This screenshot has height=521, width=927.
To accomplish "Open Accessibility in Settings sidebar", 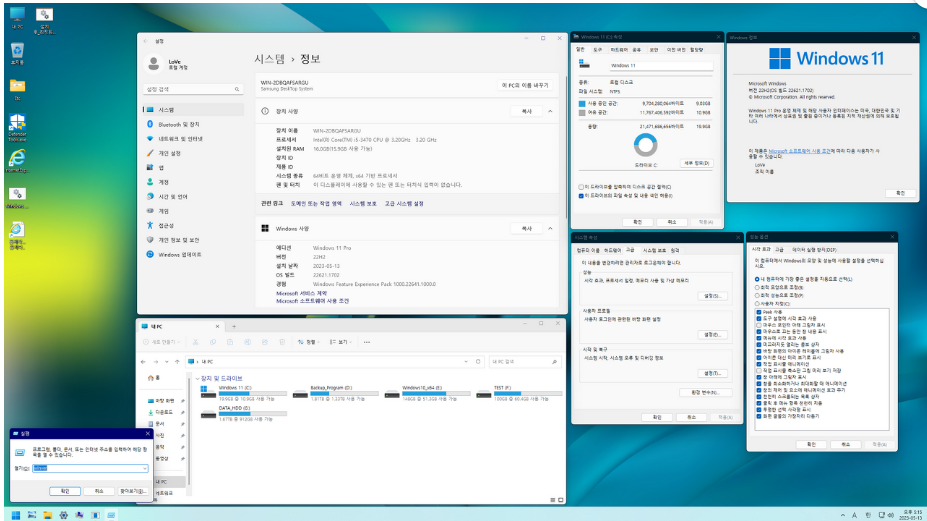I will (193, 225).
